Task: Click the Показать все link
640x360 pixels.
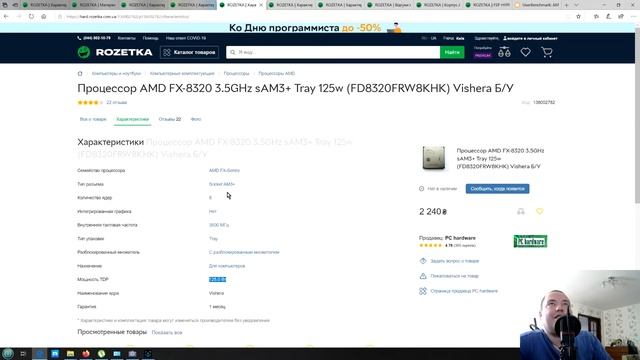Action: pyautogui.click(x=167, y=333)
